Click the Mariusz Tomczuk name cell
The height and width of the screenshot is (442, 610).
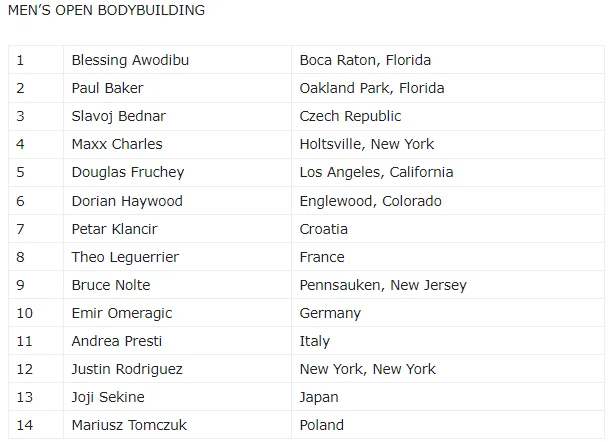click(x=129, y=425)
